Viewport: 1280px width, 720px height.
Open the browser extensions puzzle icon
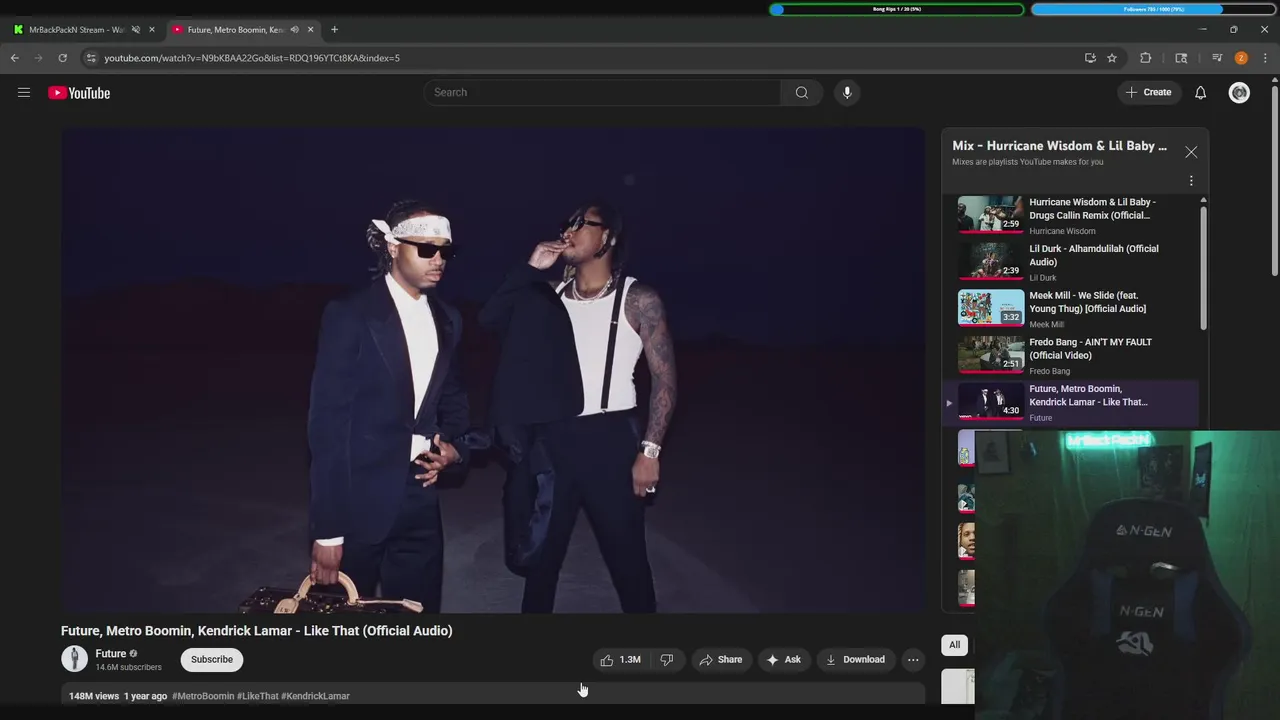tap(1146, 58)
